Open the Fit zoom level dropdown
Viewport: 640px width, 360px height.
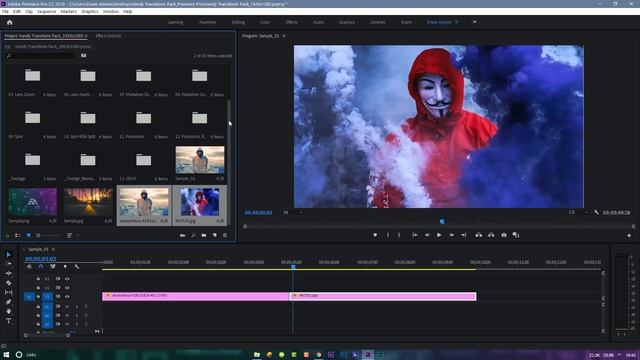[x=293, y=212]
